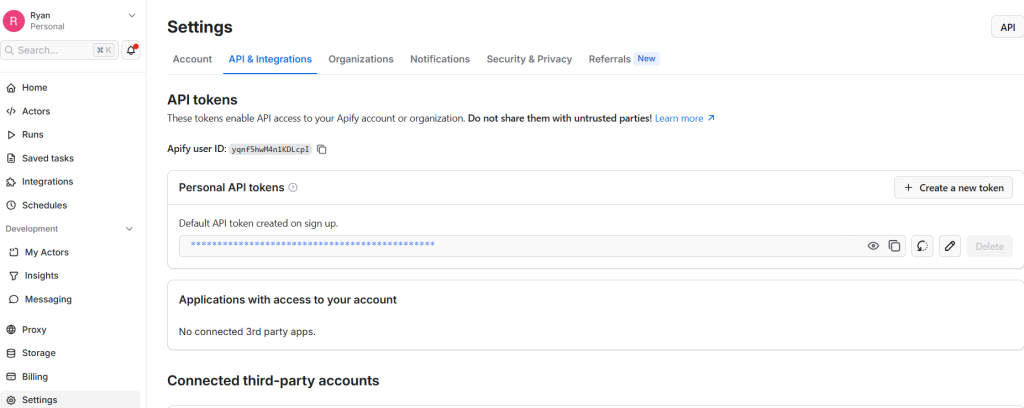1024x408 pixels.
Task: Click the No connected 3rd party apps text
Action: pyautogui.click(x=247, y=332)
